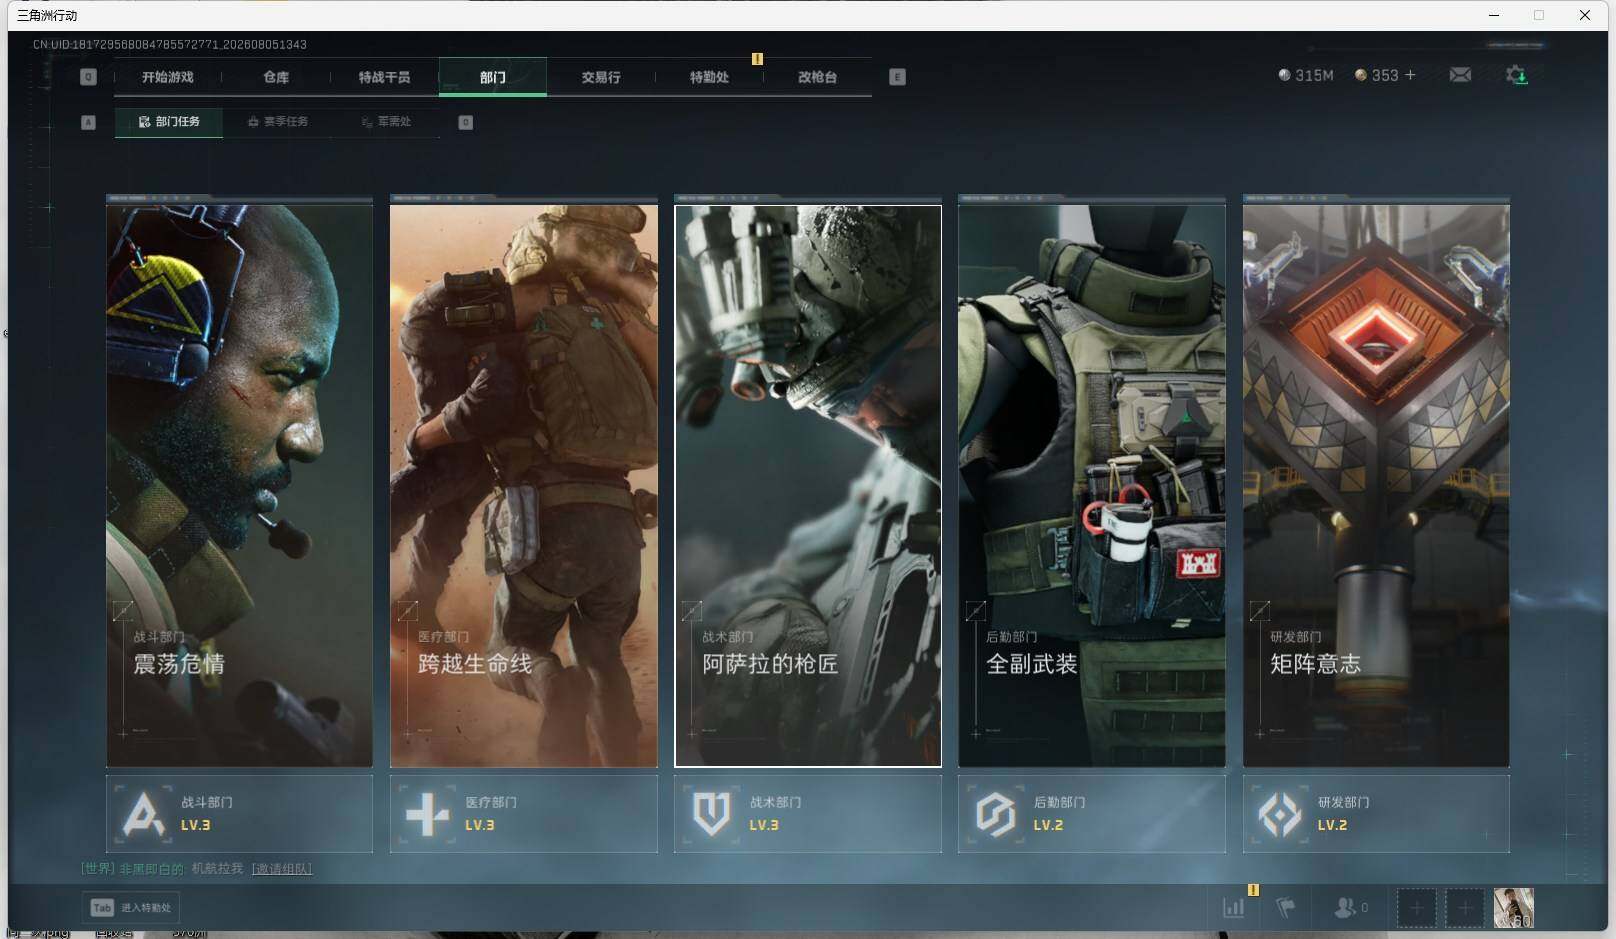This screenshot has width=1616, height=939.
Task: Click the second empty squad slot plus
Action: [x=1464, y=908]
